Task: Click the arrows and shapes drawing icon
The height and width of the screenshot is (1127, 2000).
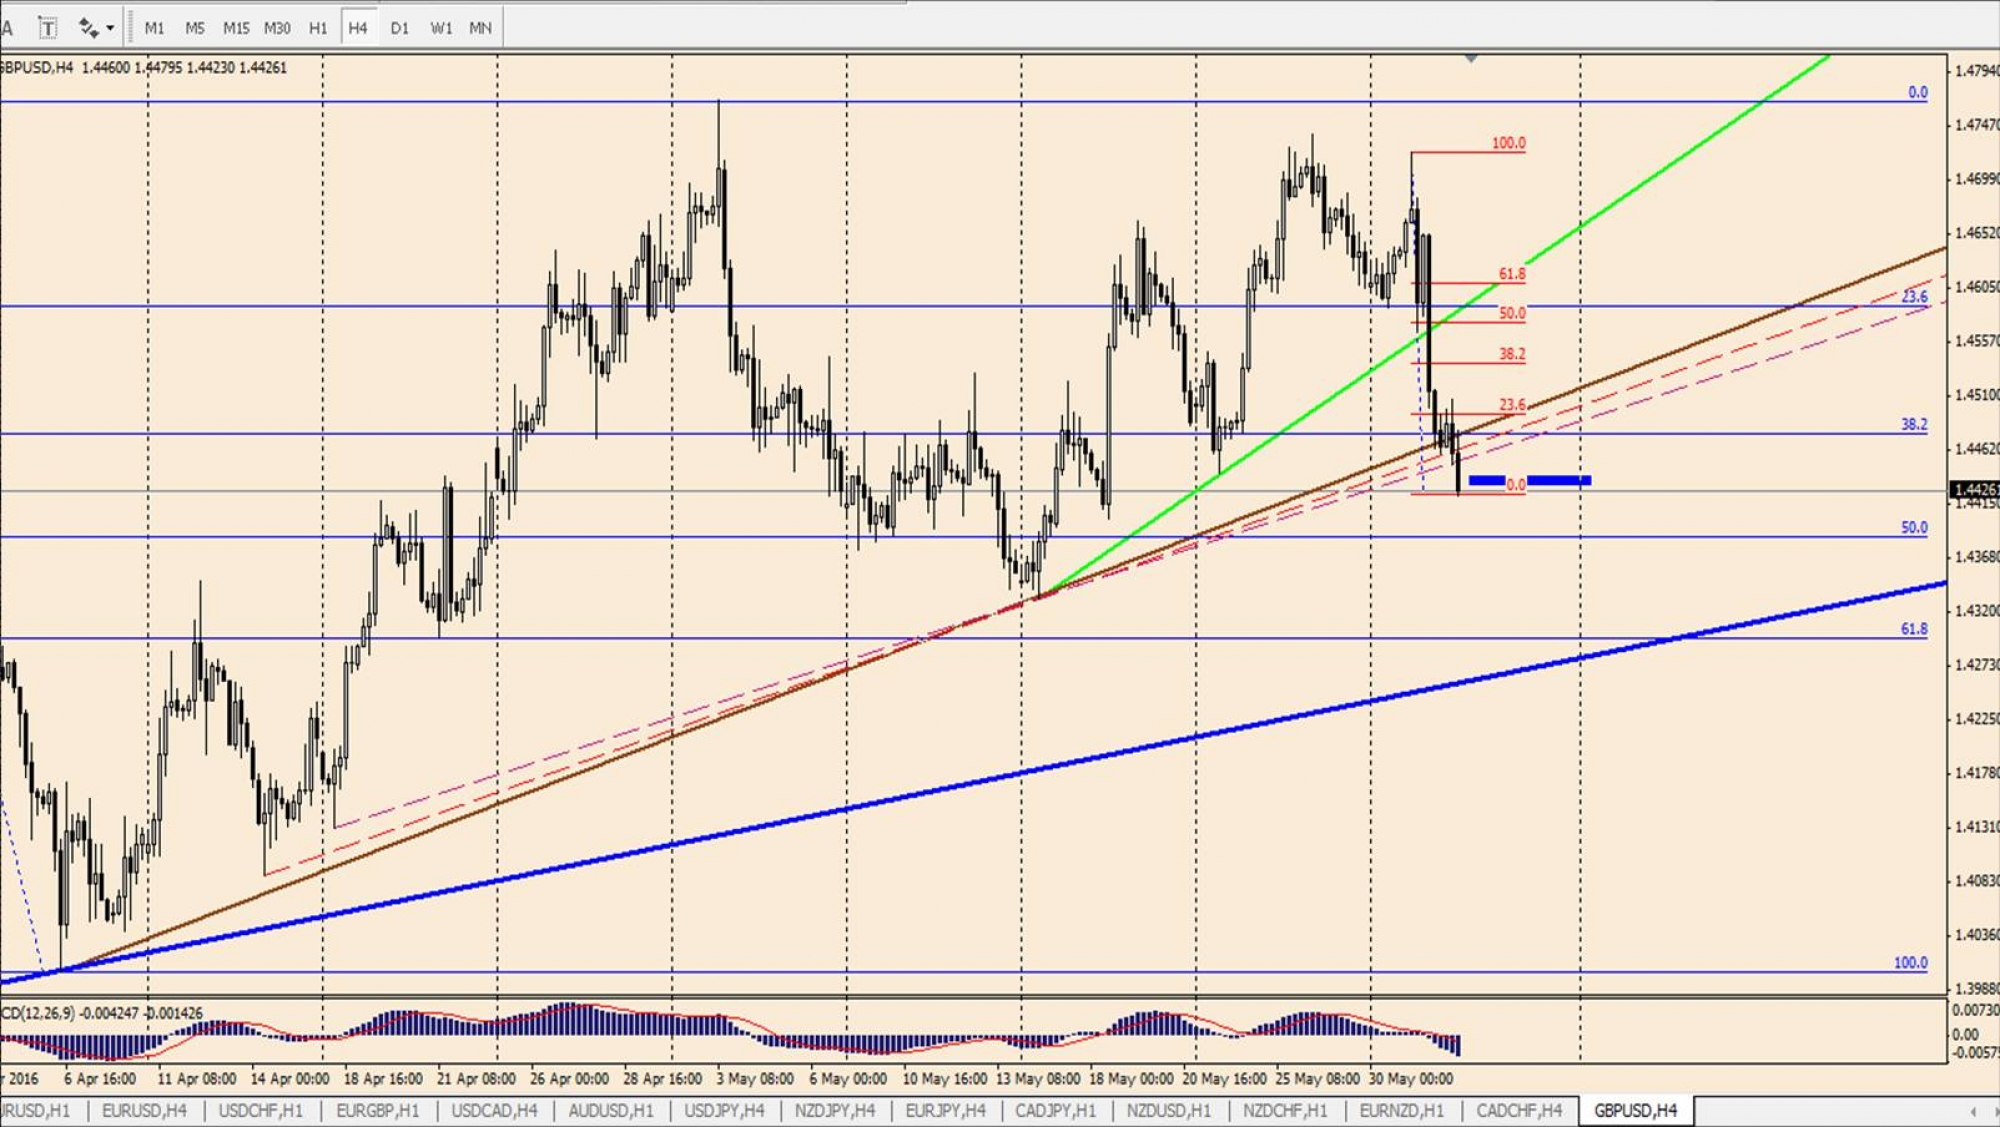Action: point(88,28)
